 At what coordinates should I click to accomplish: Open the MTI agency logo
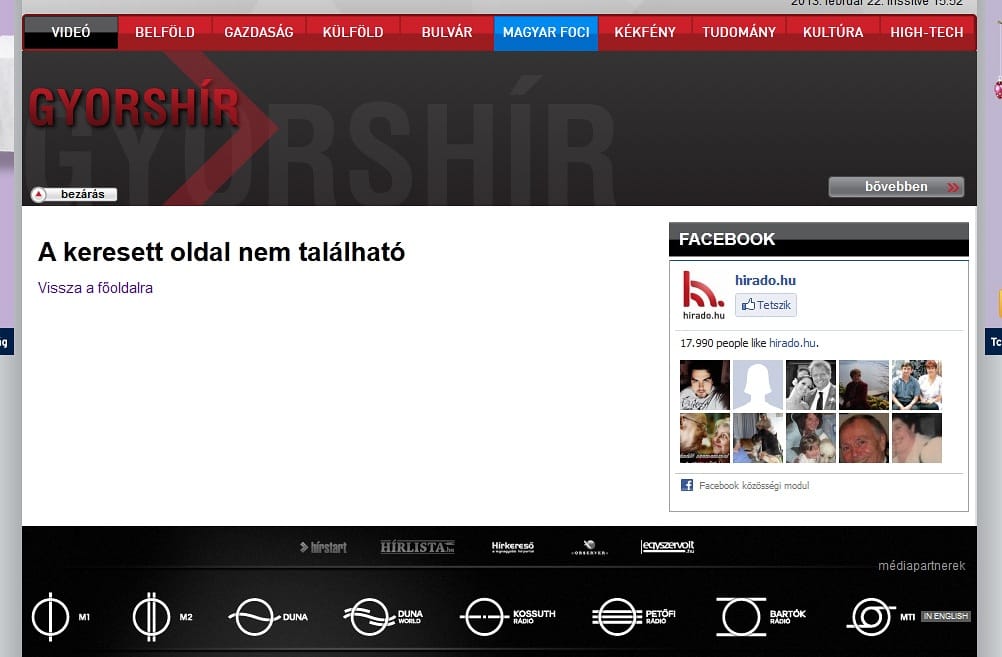point(881,617)
